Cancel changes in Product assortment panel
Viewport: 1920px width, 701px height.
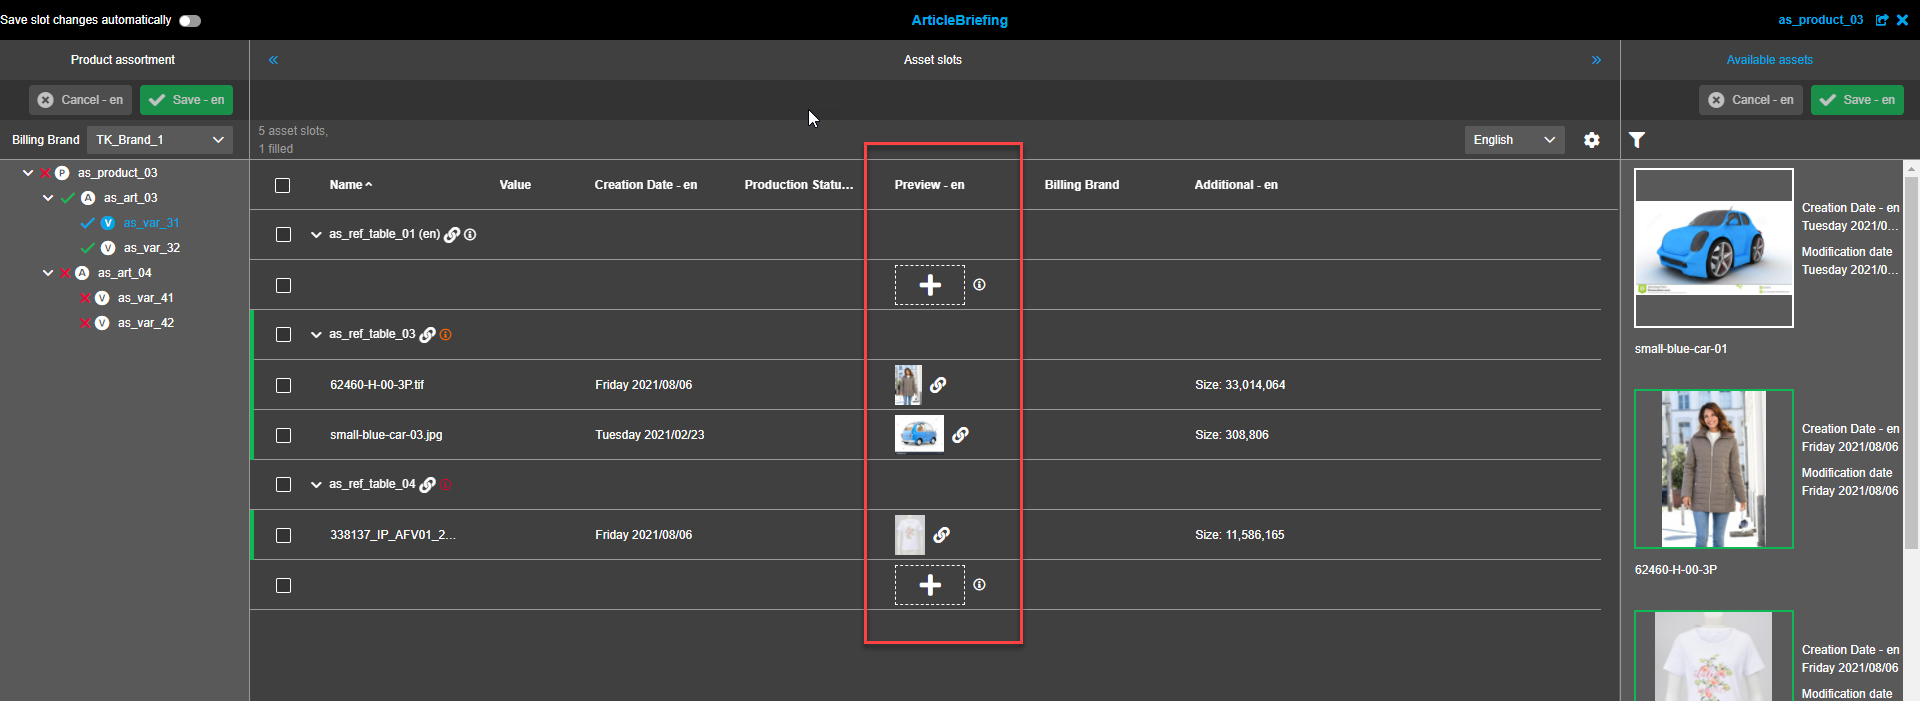point(81,100)
